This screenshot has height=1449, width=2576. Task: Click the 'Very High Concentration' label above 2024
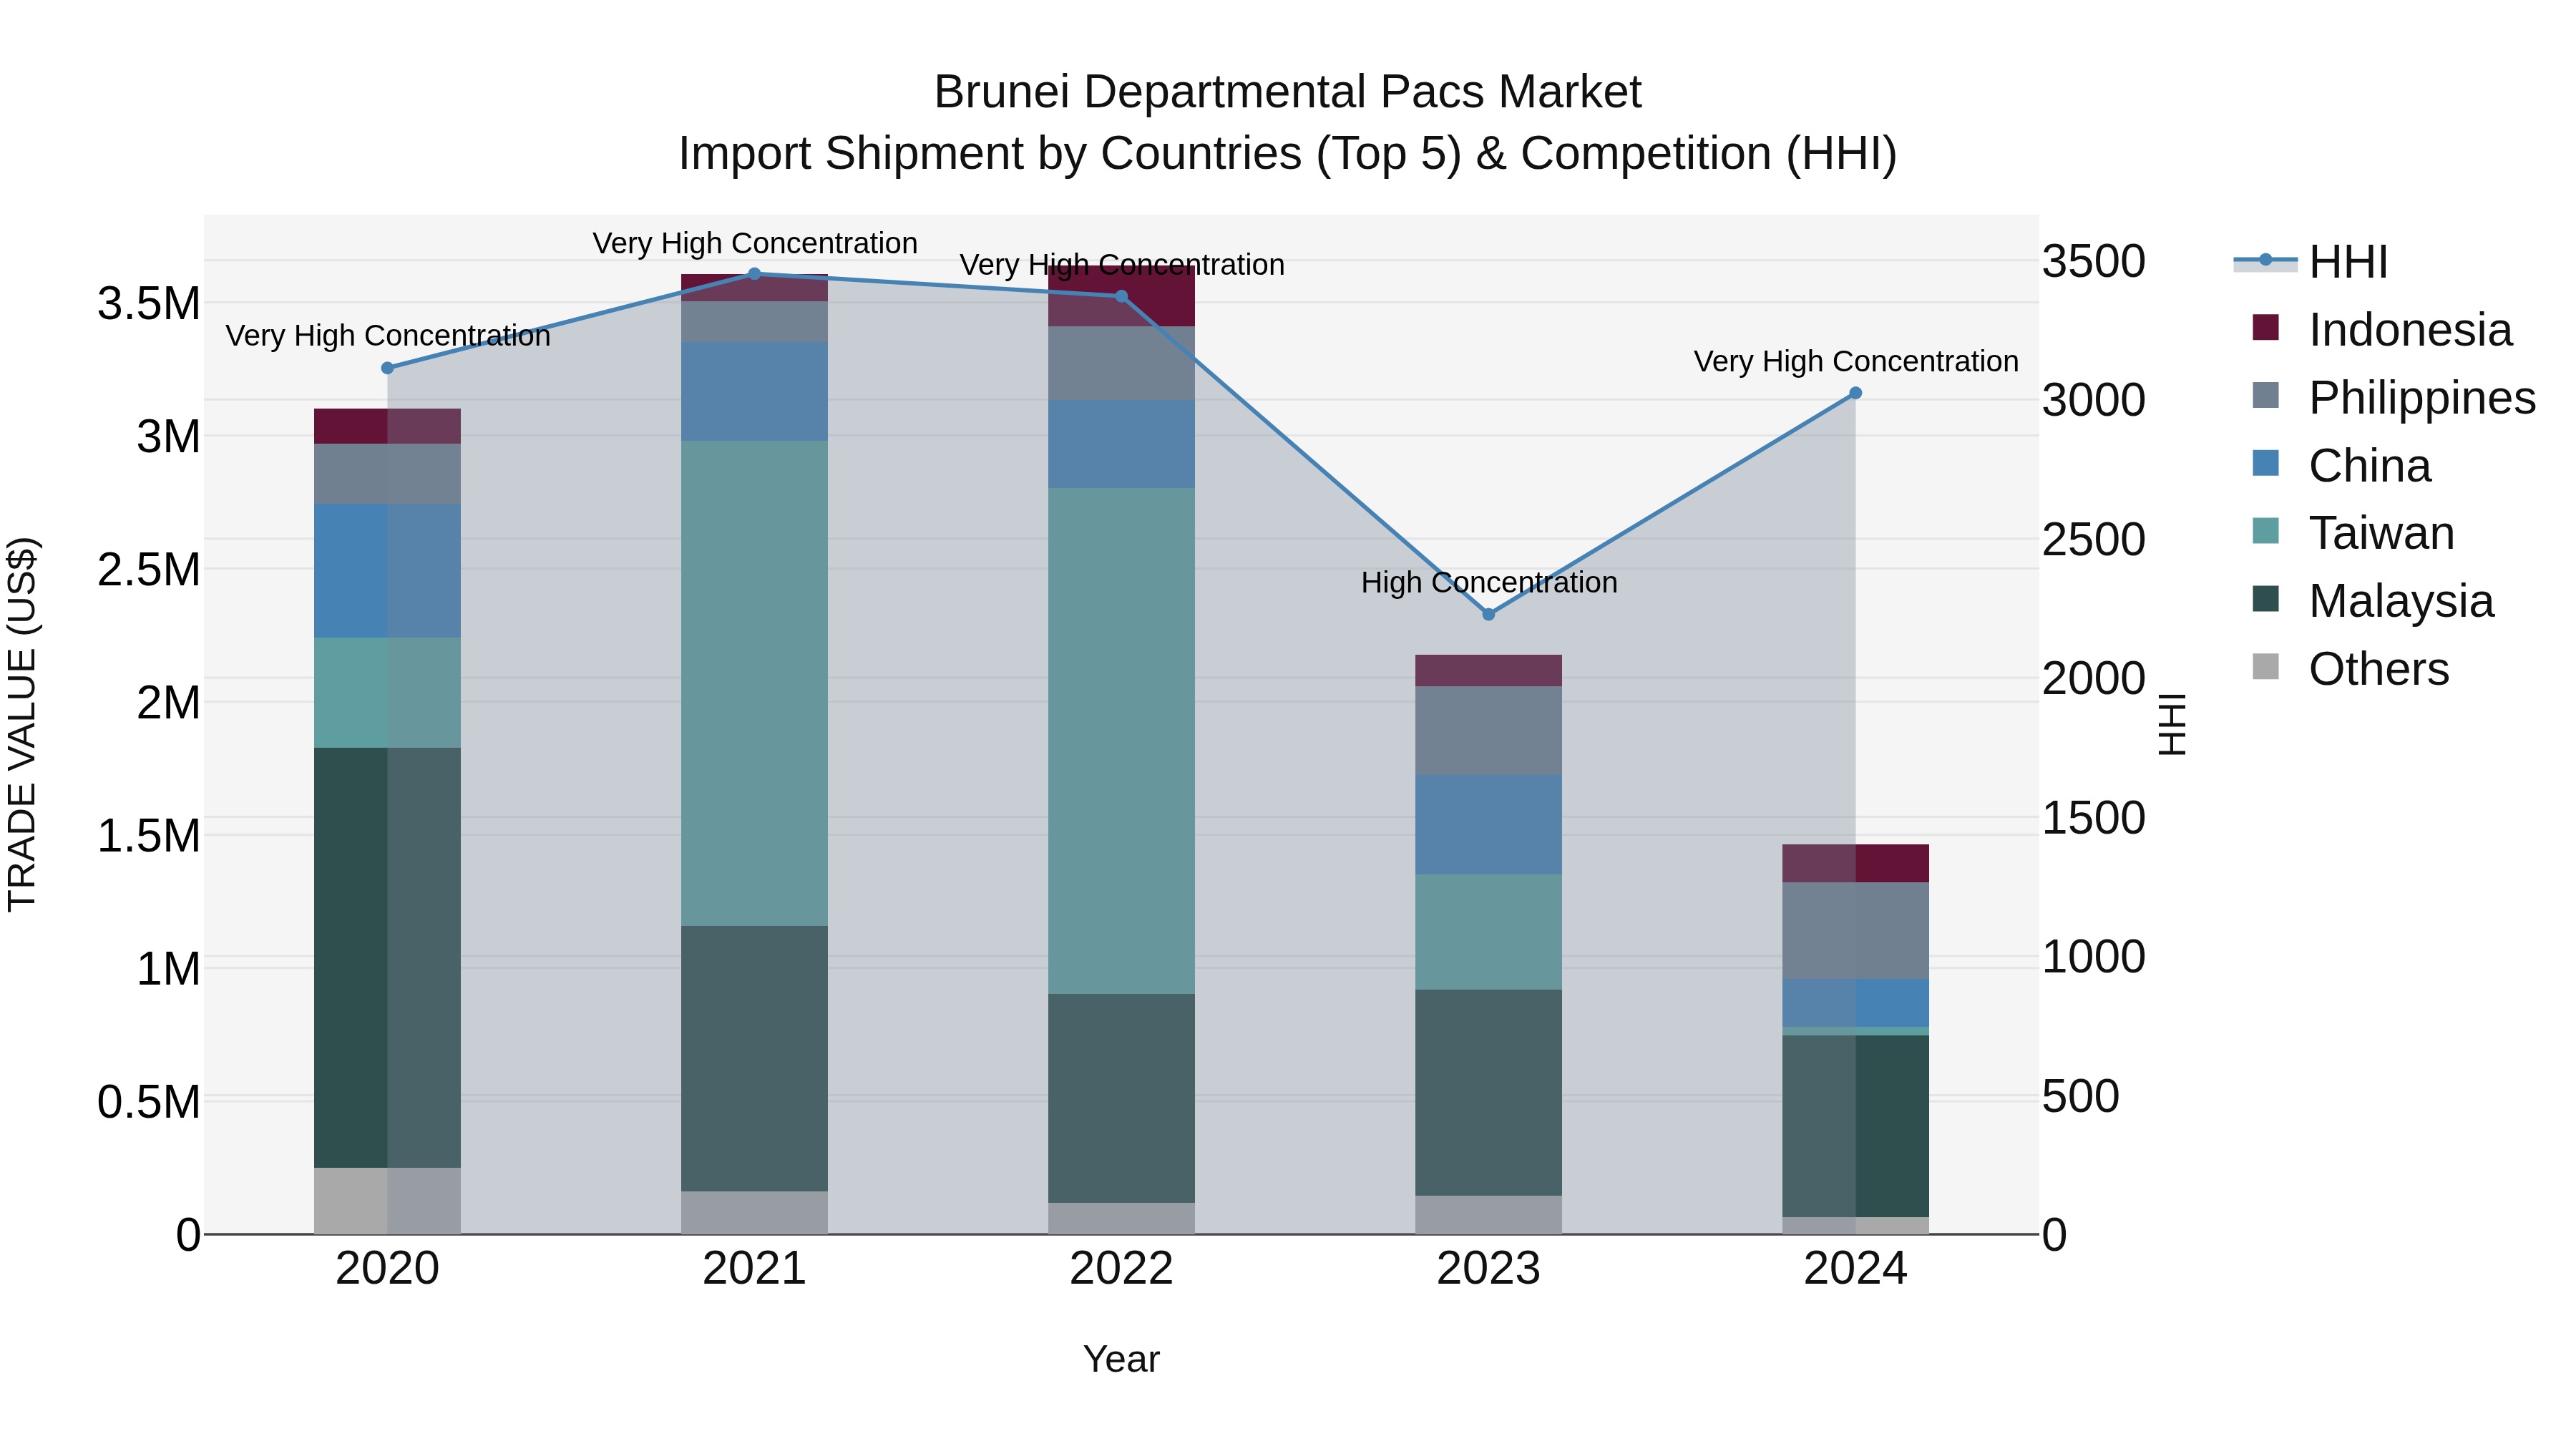point(1856,361)
